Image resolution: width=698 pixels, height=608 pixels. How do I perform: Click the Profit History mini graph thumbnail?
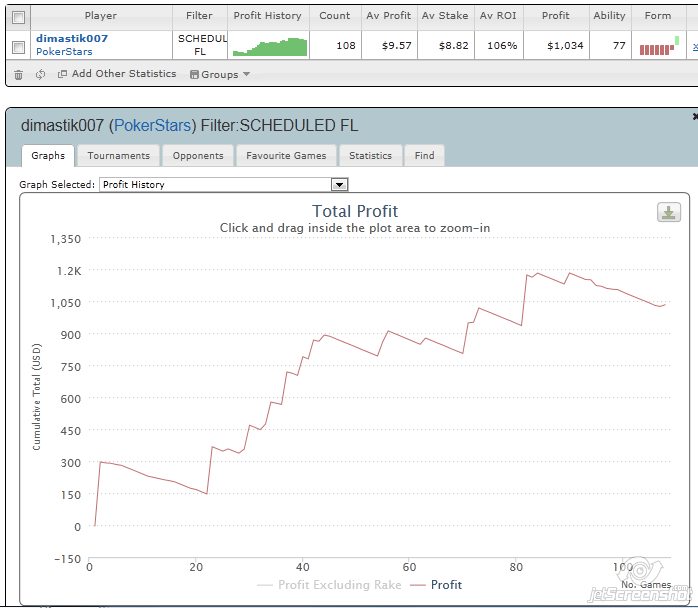tap(268, 47)
